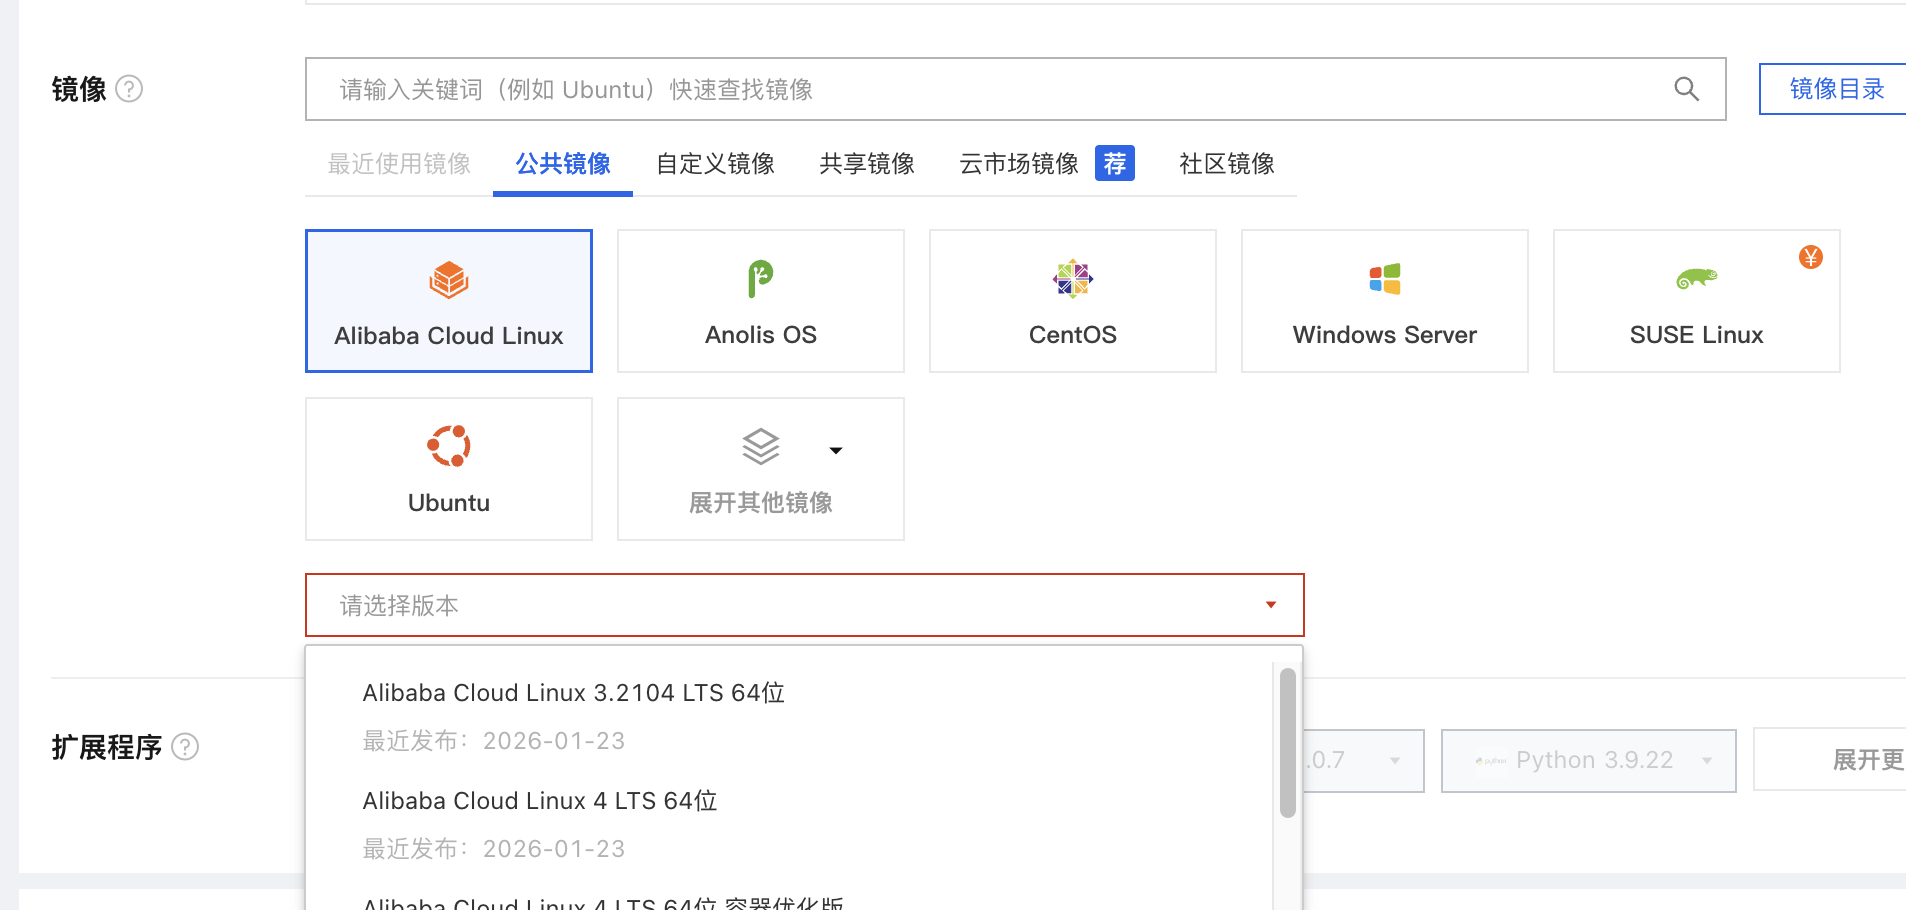Click the 荐 recommended badge
Image resolution: width=1906 pixels, height=910 pixels.
[1115, 163]
